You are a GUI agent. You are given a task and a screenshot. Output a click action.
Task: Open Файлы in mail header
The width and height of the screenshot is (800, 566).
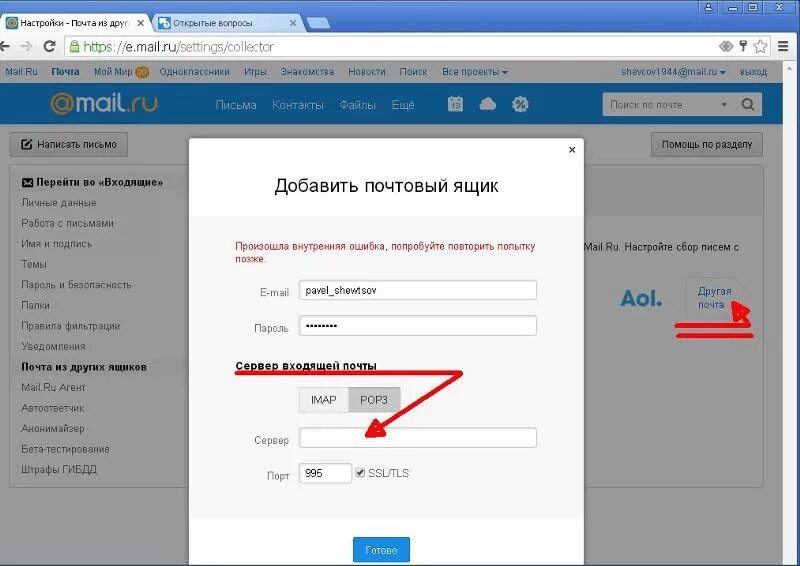point(357,105)
